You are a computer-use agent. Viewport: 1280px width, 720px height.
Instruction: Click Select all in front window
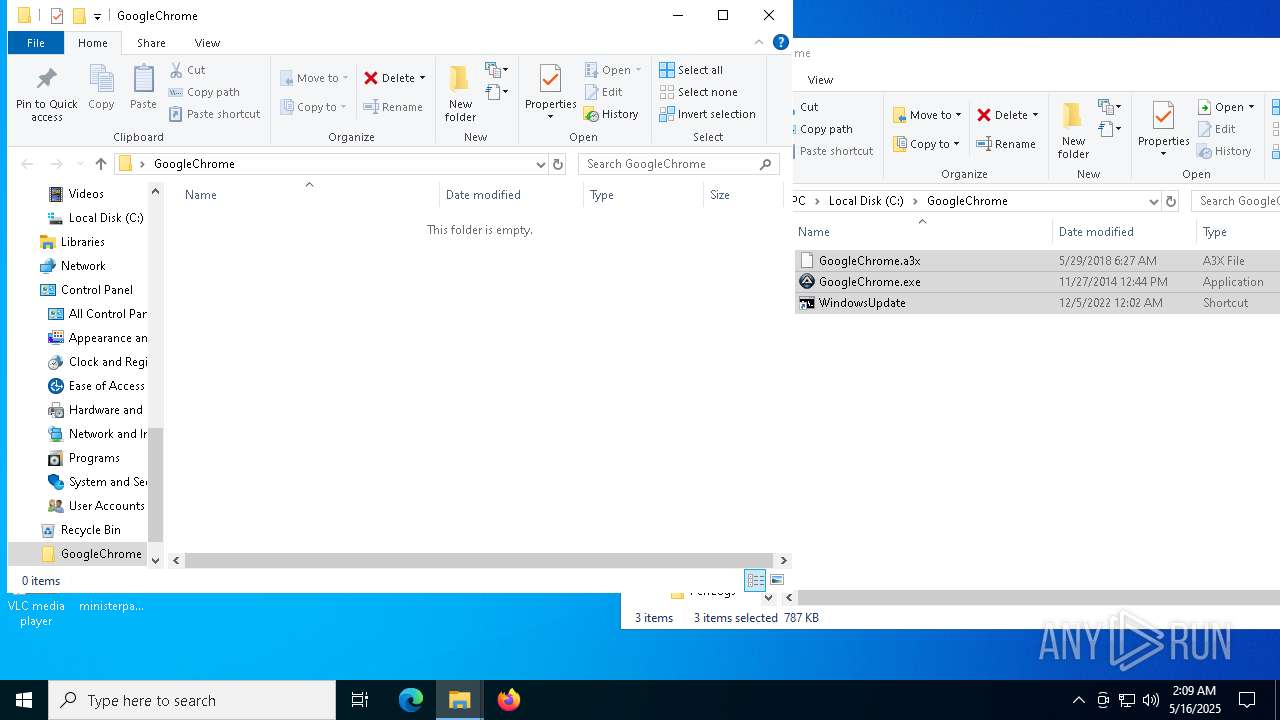click(691, 70)
